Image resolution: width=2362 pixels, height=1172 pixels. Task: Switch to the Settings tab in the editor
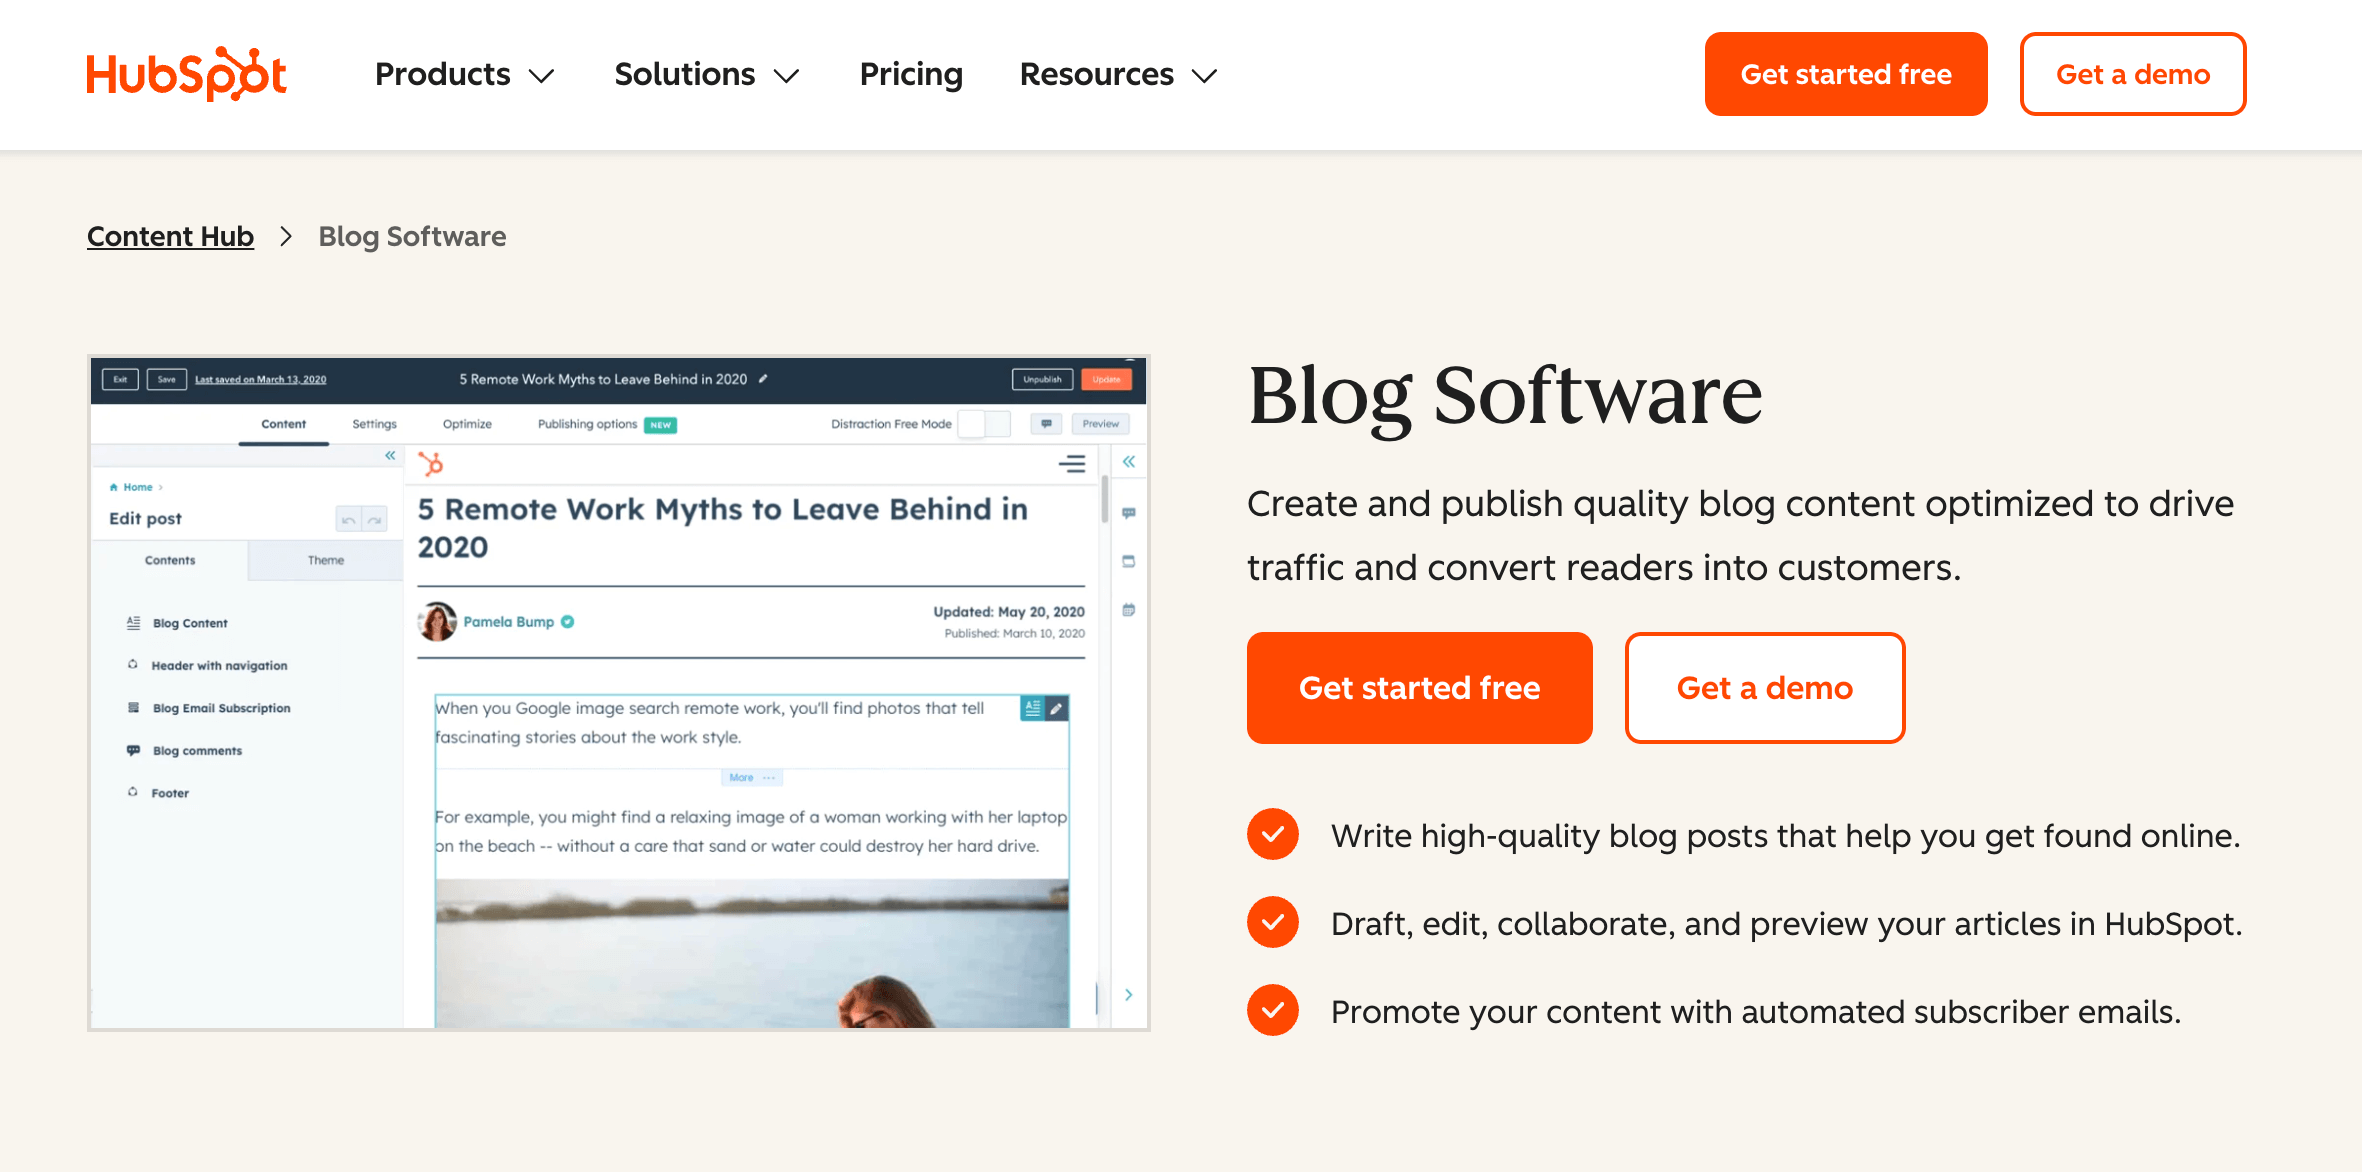tap(374, 424)
